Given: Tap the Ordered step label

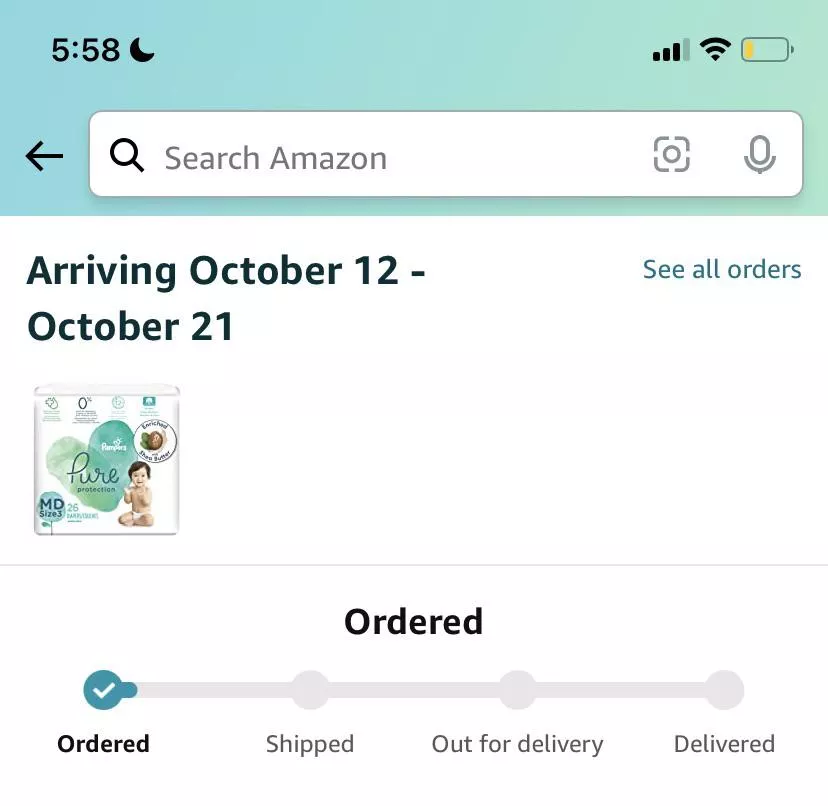Looking at the screenshot, I should click(104, 744).
